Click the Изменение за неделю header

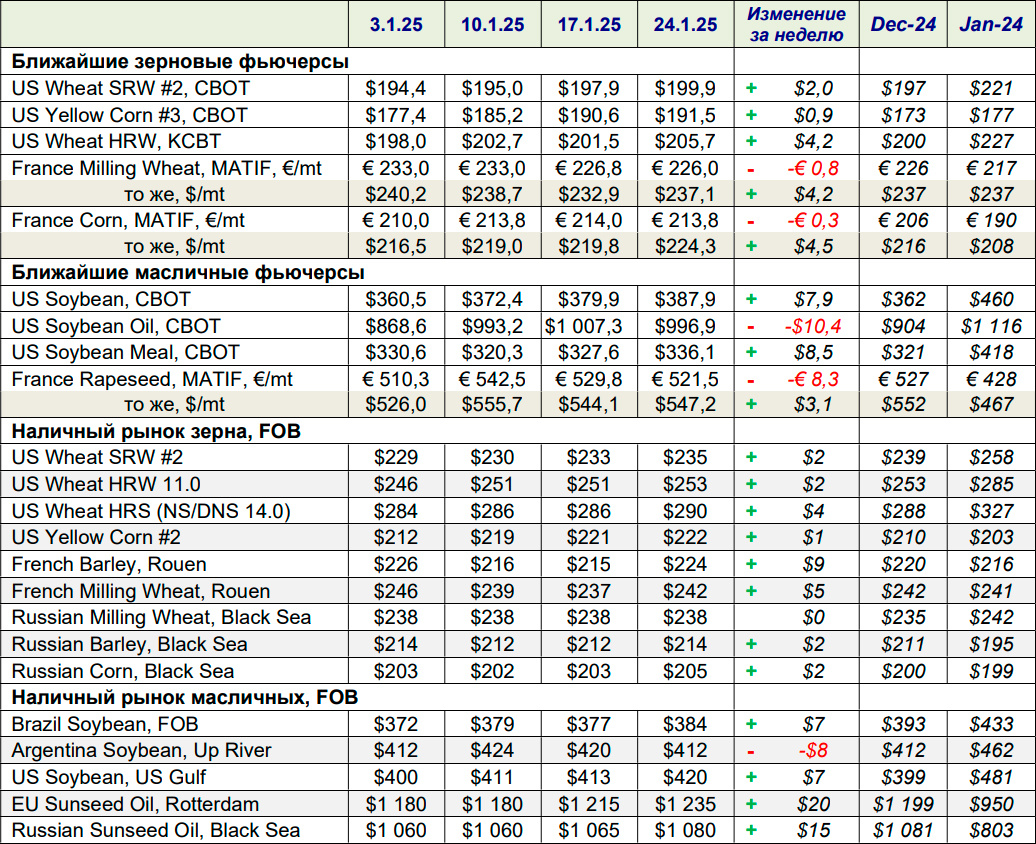point(796,24)
